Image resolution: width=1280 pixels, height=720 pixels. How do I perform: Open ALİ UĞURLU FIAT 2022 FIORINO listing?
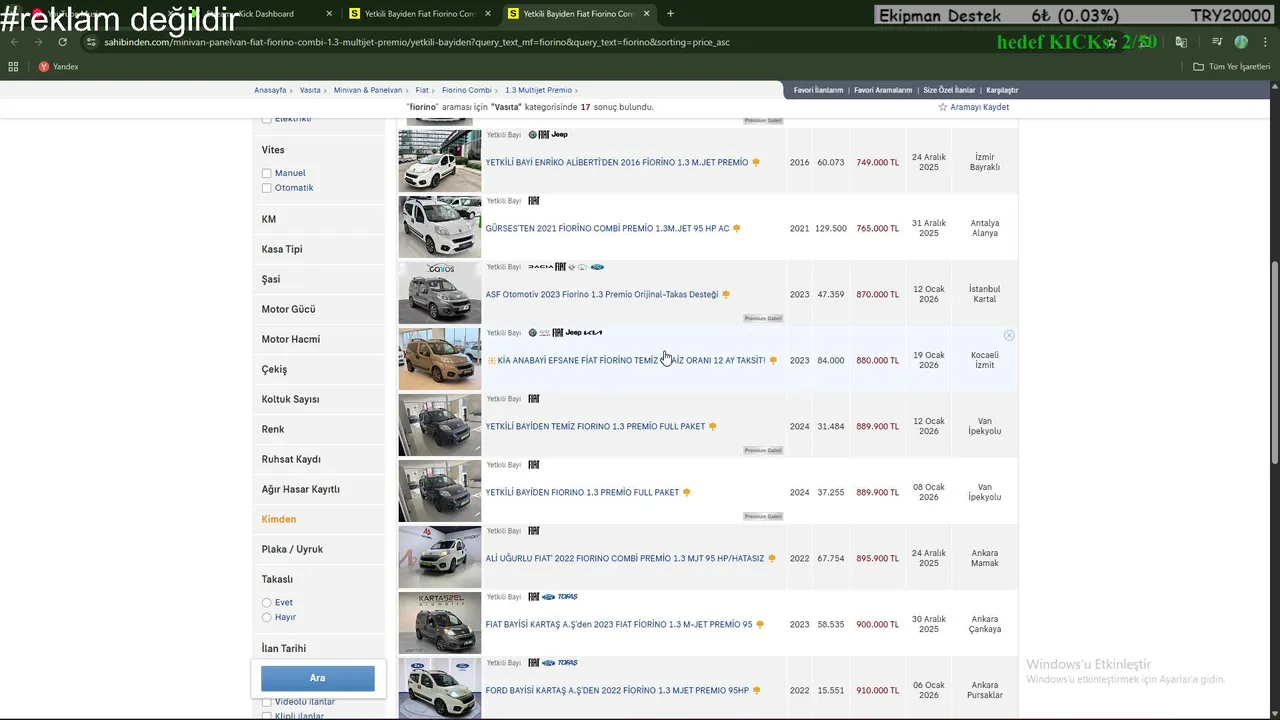[625, 559]
